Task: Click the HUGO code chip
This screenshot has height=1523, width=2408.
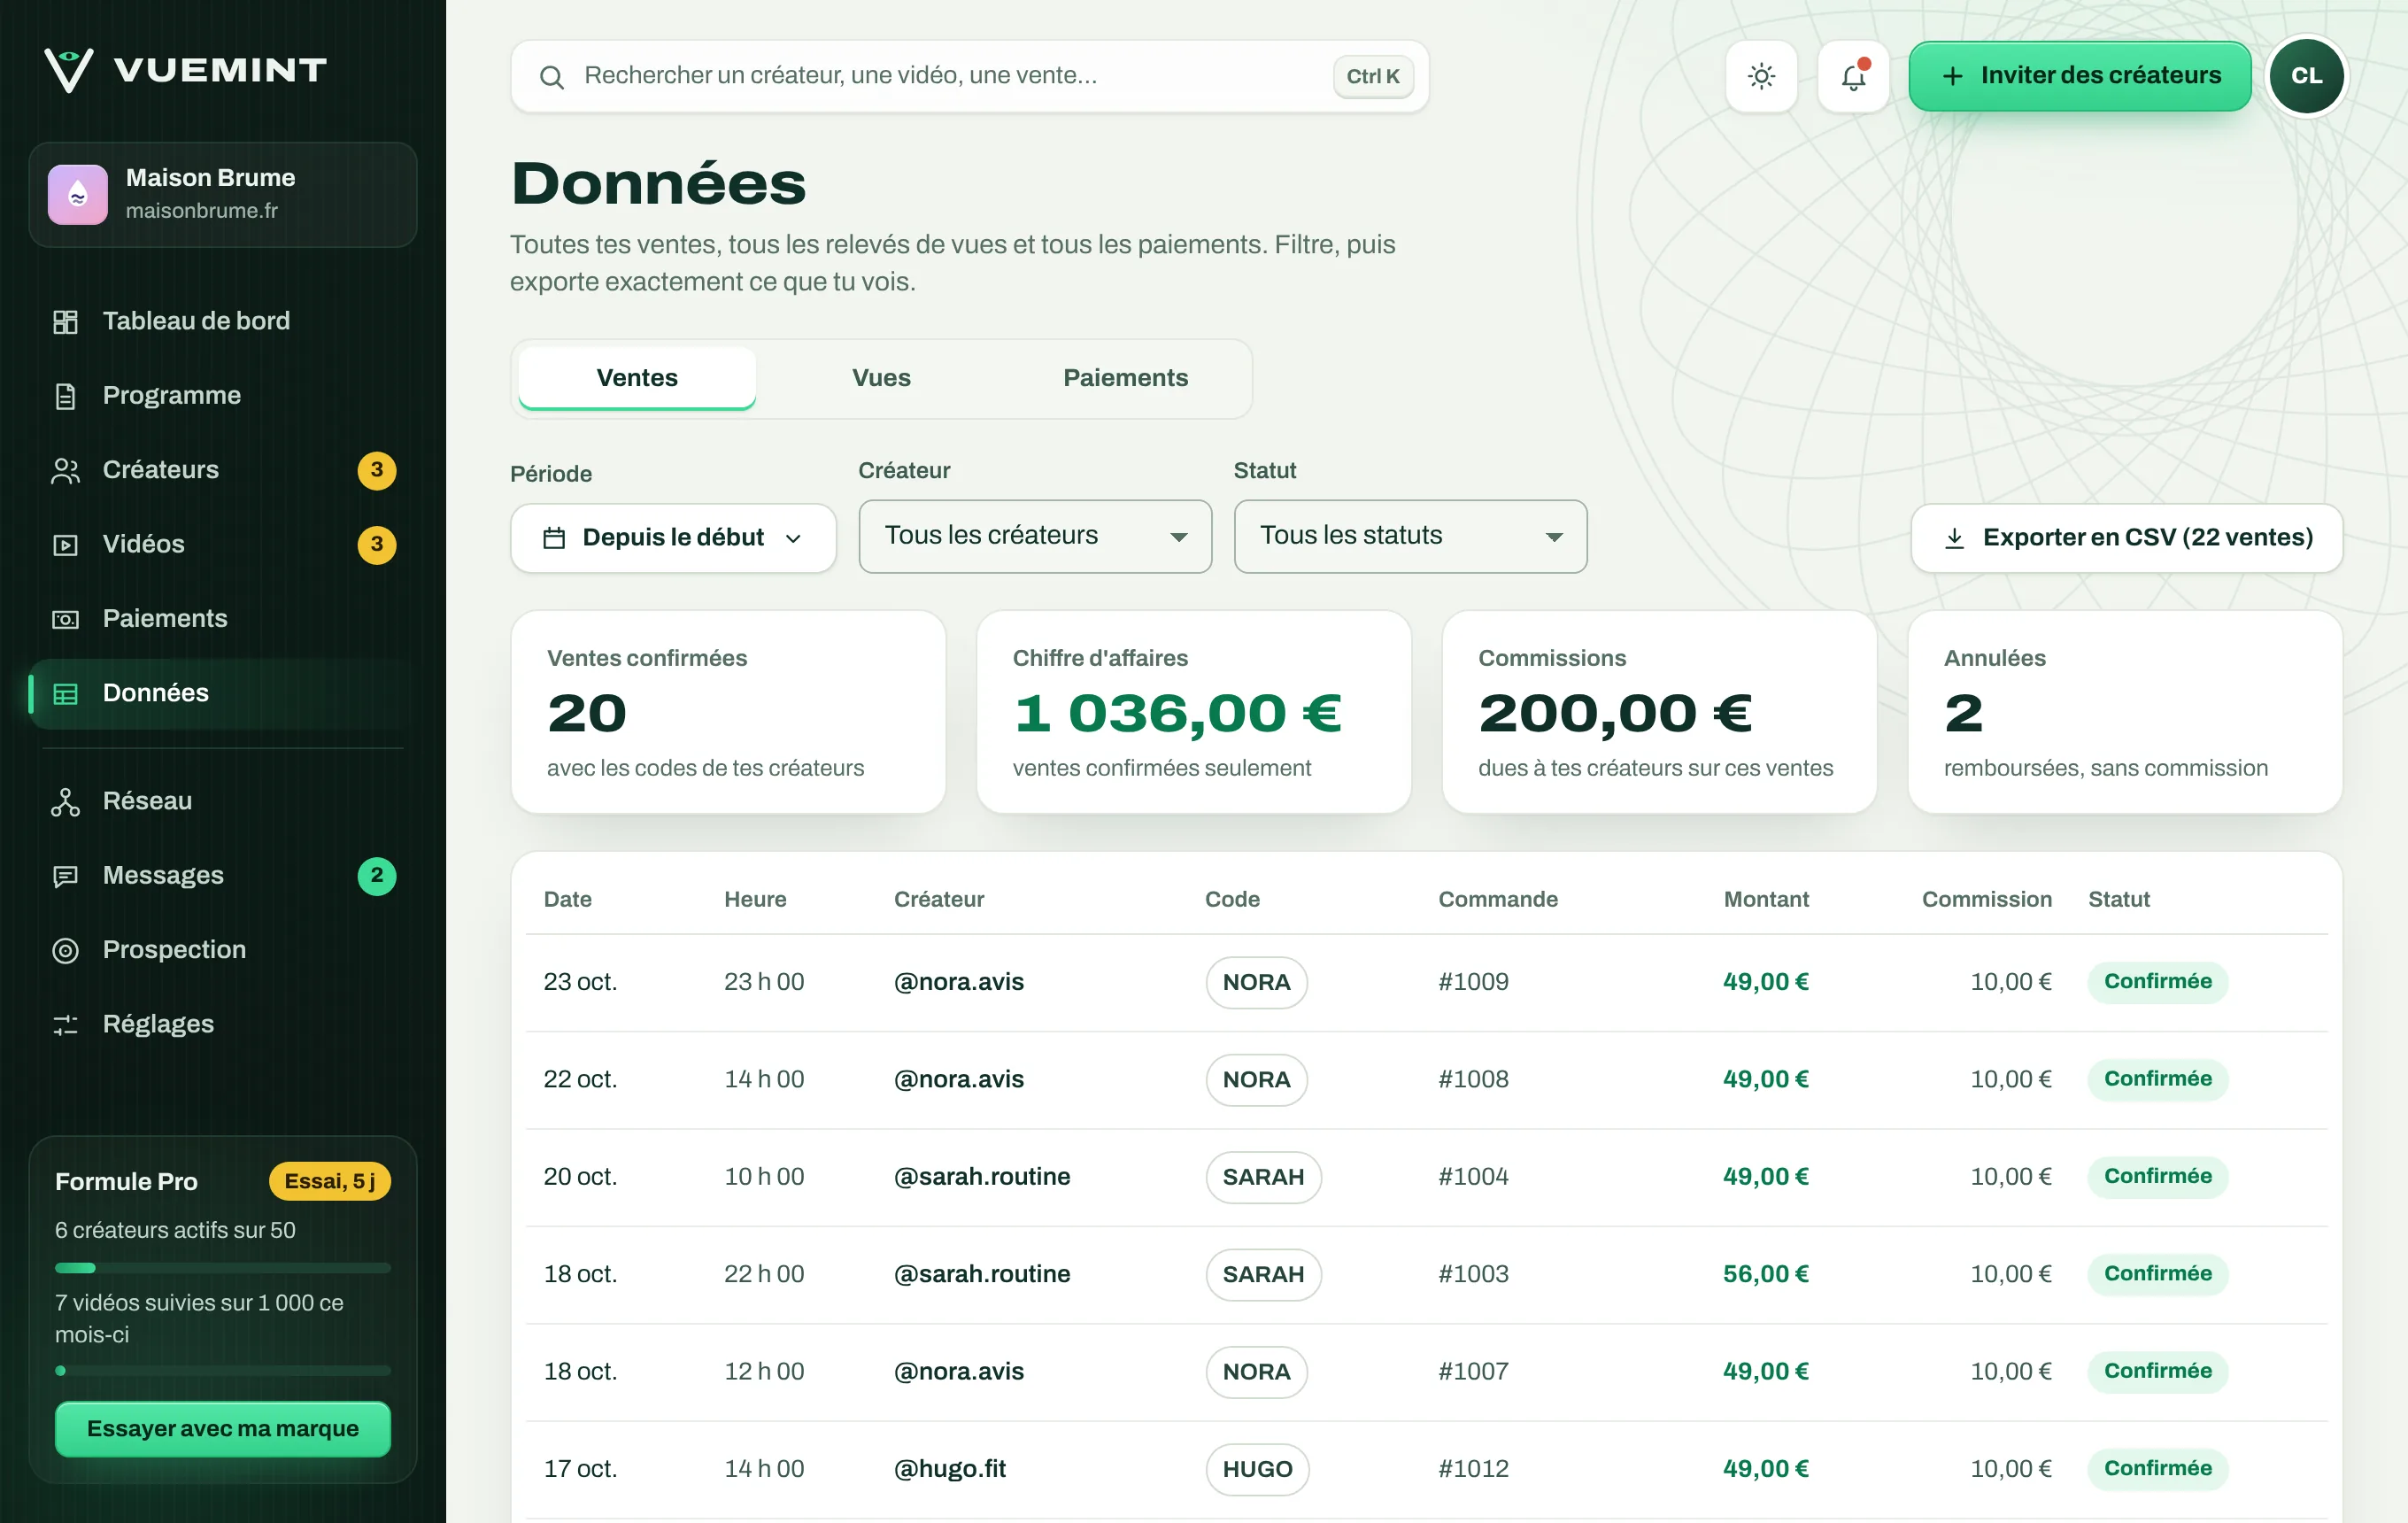Action: (x=1257, y=1469)
